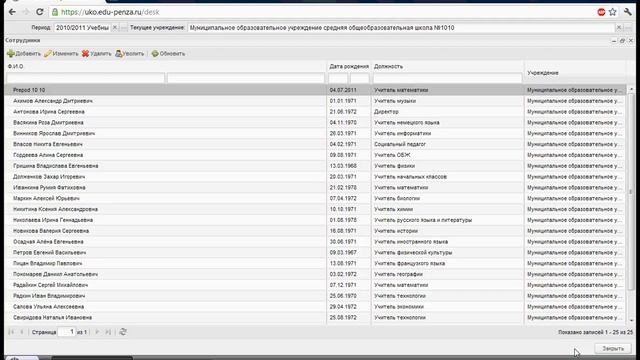Click the Учитель начальных классов cell
The width and height of the screenshot is (640, 360).
[x=448, y=177]
